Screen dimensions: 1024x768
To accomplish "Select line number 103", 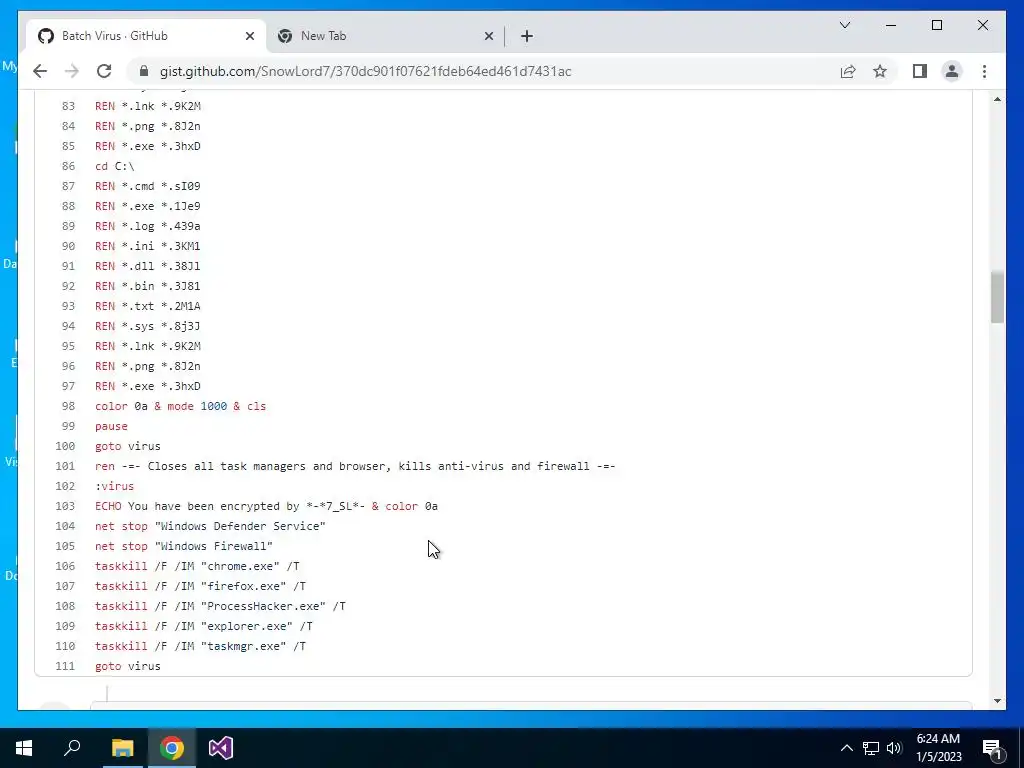I will (x=65, y=506).
